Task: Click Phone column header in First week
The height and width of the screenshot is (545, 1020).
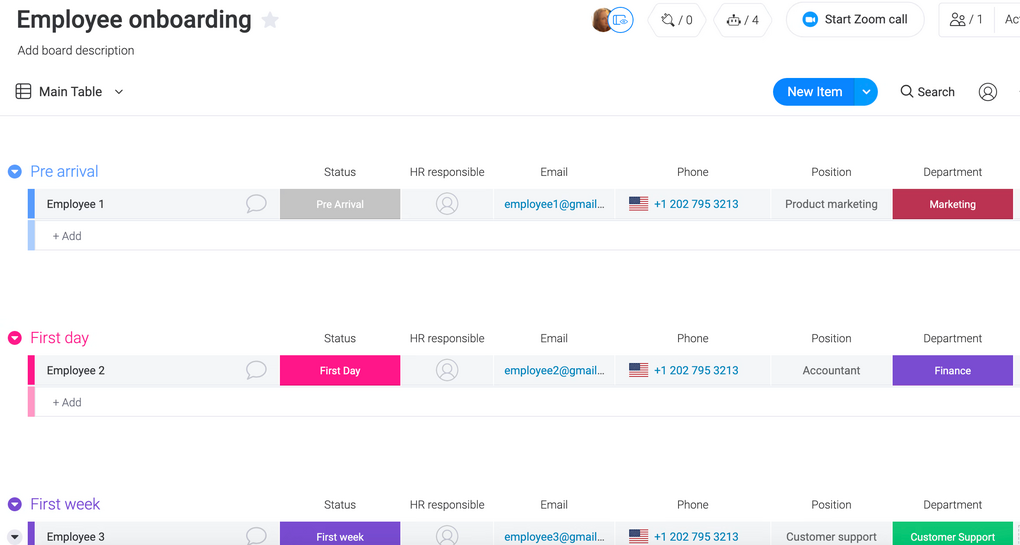Action: 693,505
